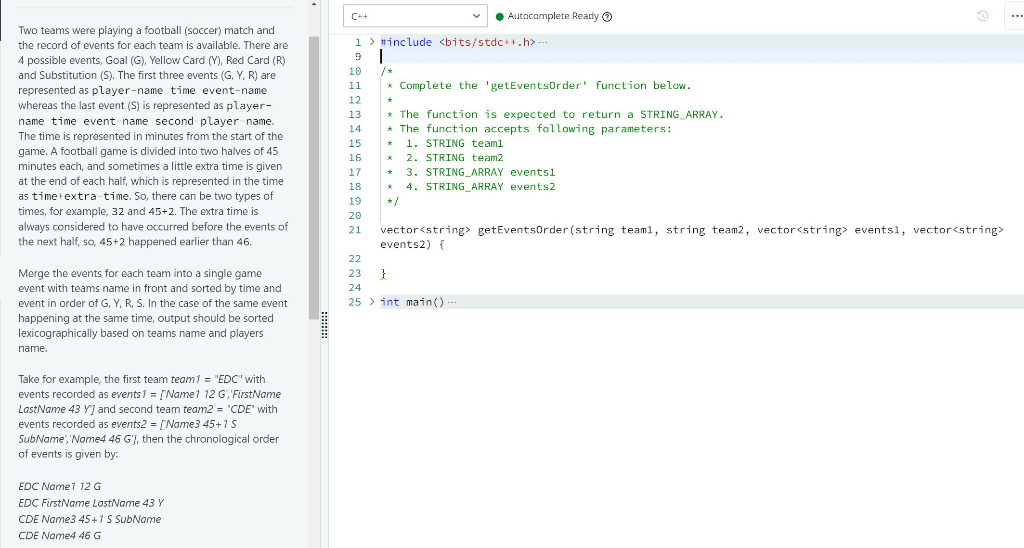Open the more options ellipsis menu
1024x548 pixels.
[x=1016, y=16]
